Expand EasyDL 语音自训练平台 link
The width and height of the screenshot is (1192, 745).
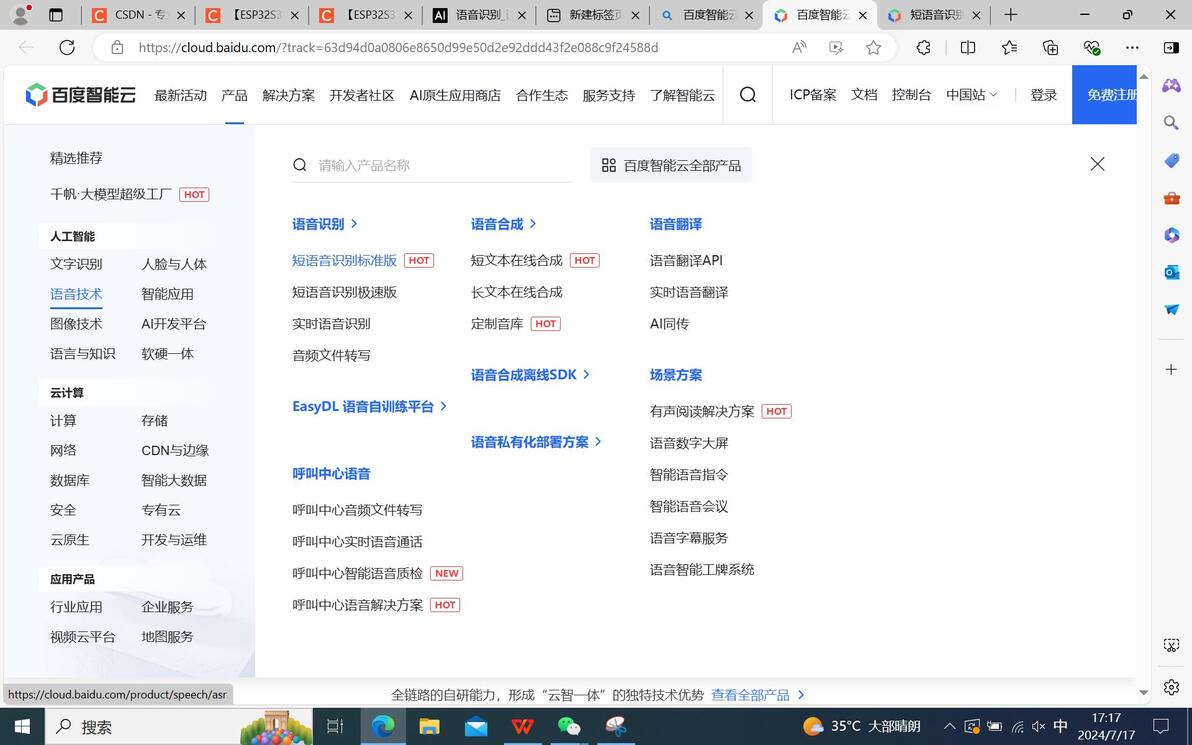click(369, 407)
